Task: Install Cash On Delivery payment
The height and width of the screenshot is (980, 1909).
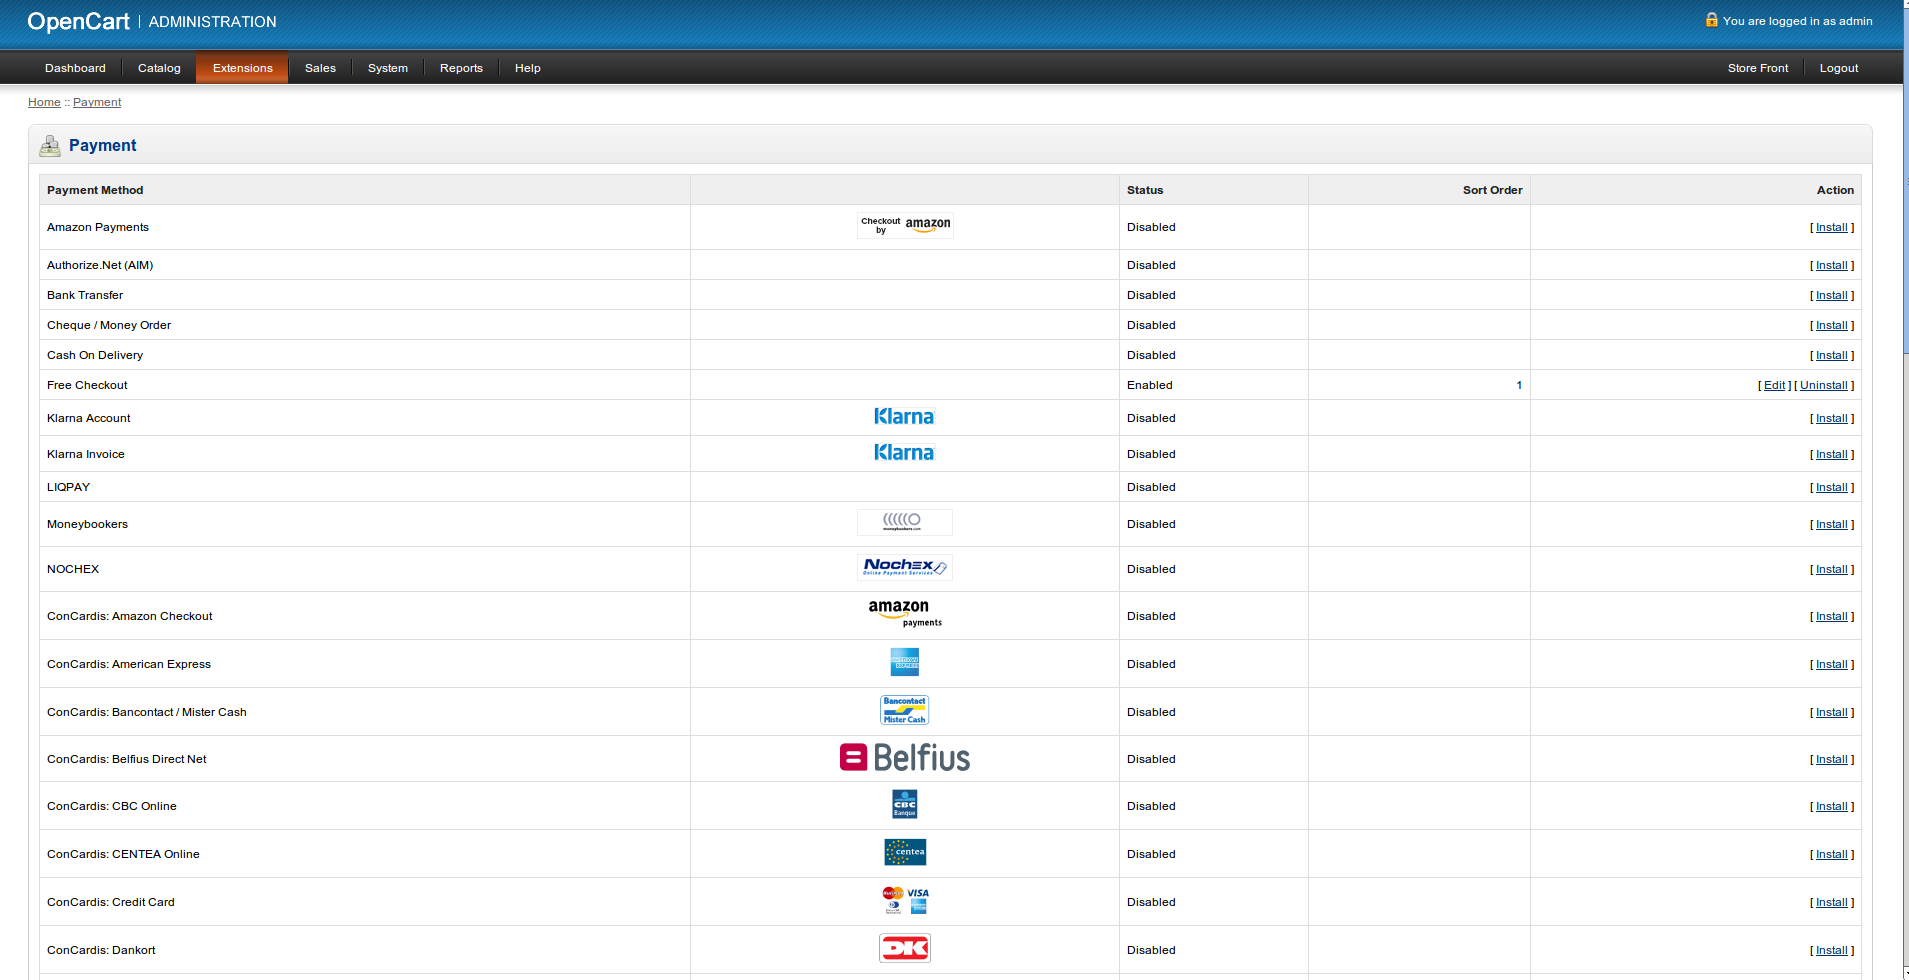Action: (x=1831, y=356)
